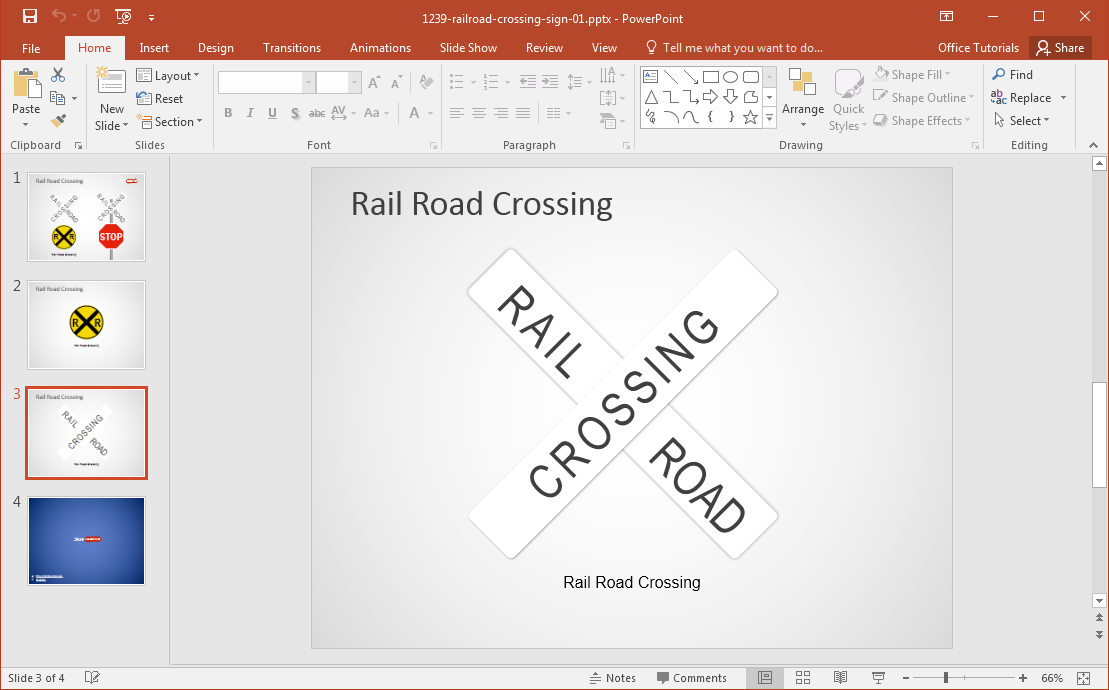The image size is (1109, 690).
Task: Click the Save icon in the quick access toolbar
Action: click(x=29, y=16)
